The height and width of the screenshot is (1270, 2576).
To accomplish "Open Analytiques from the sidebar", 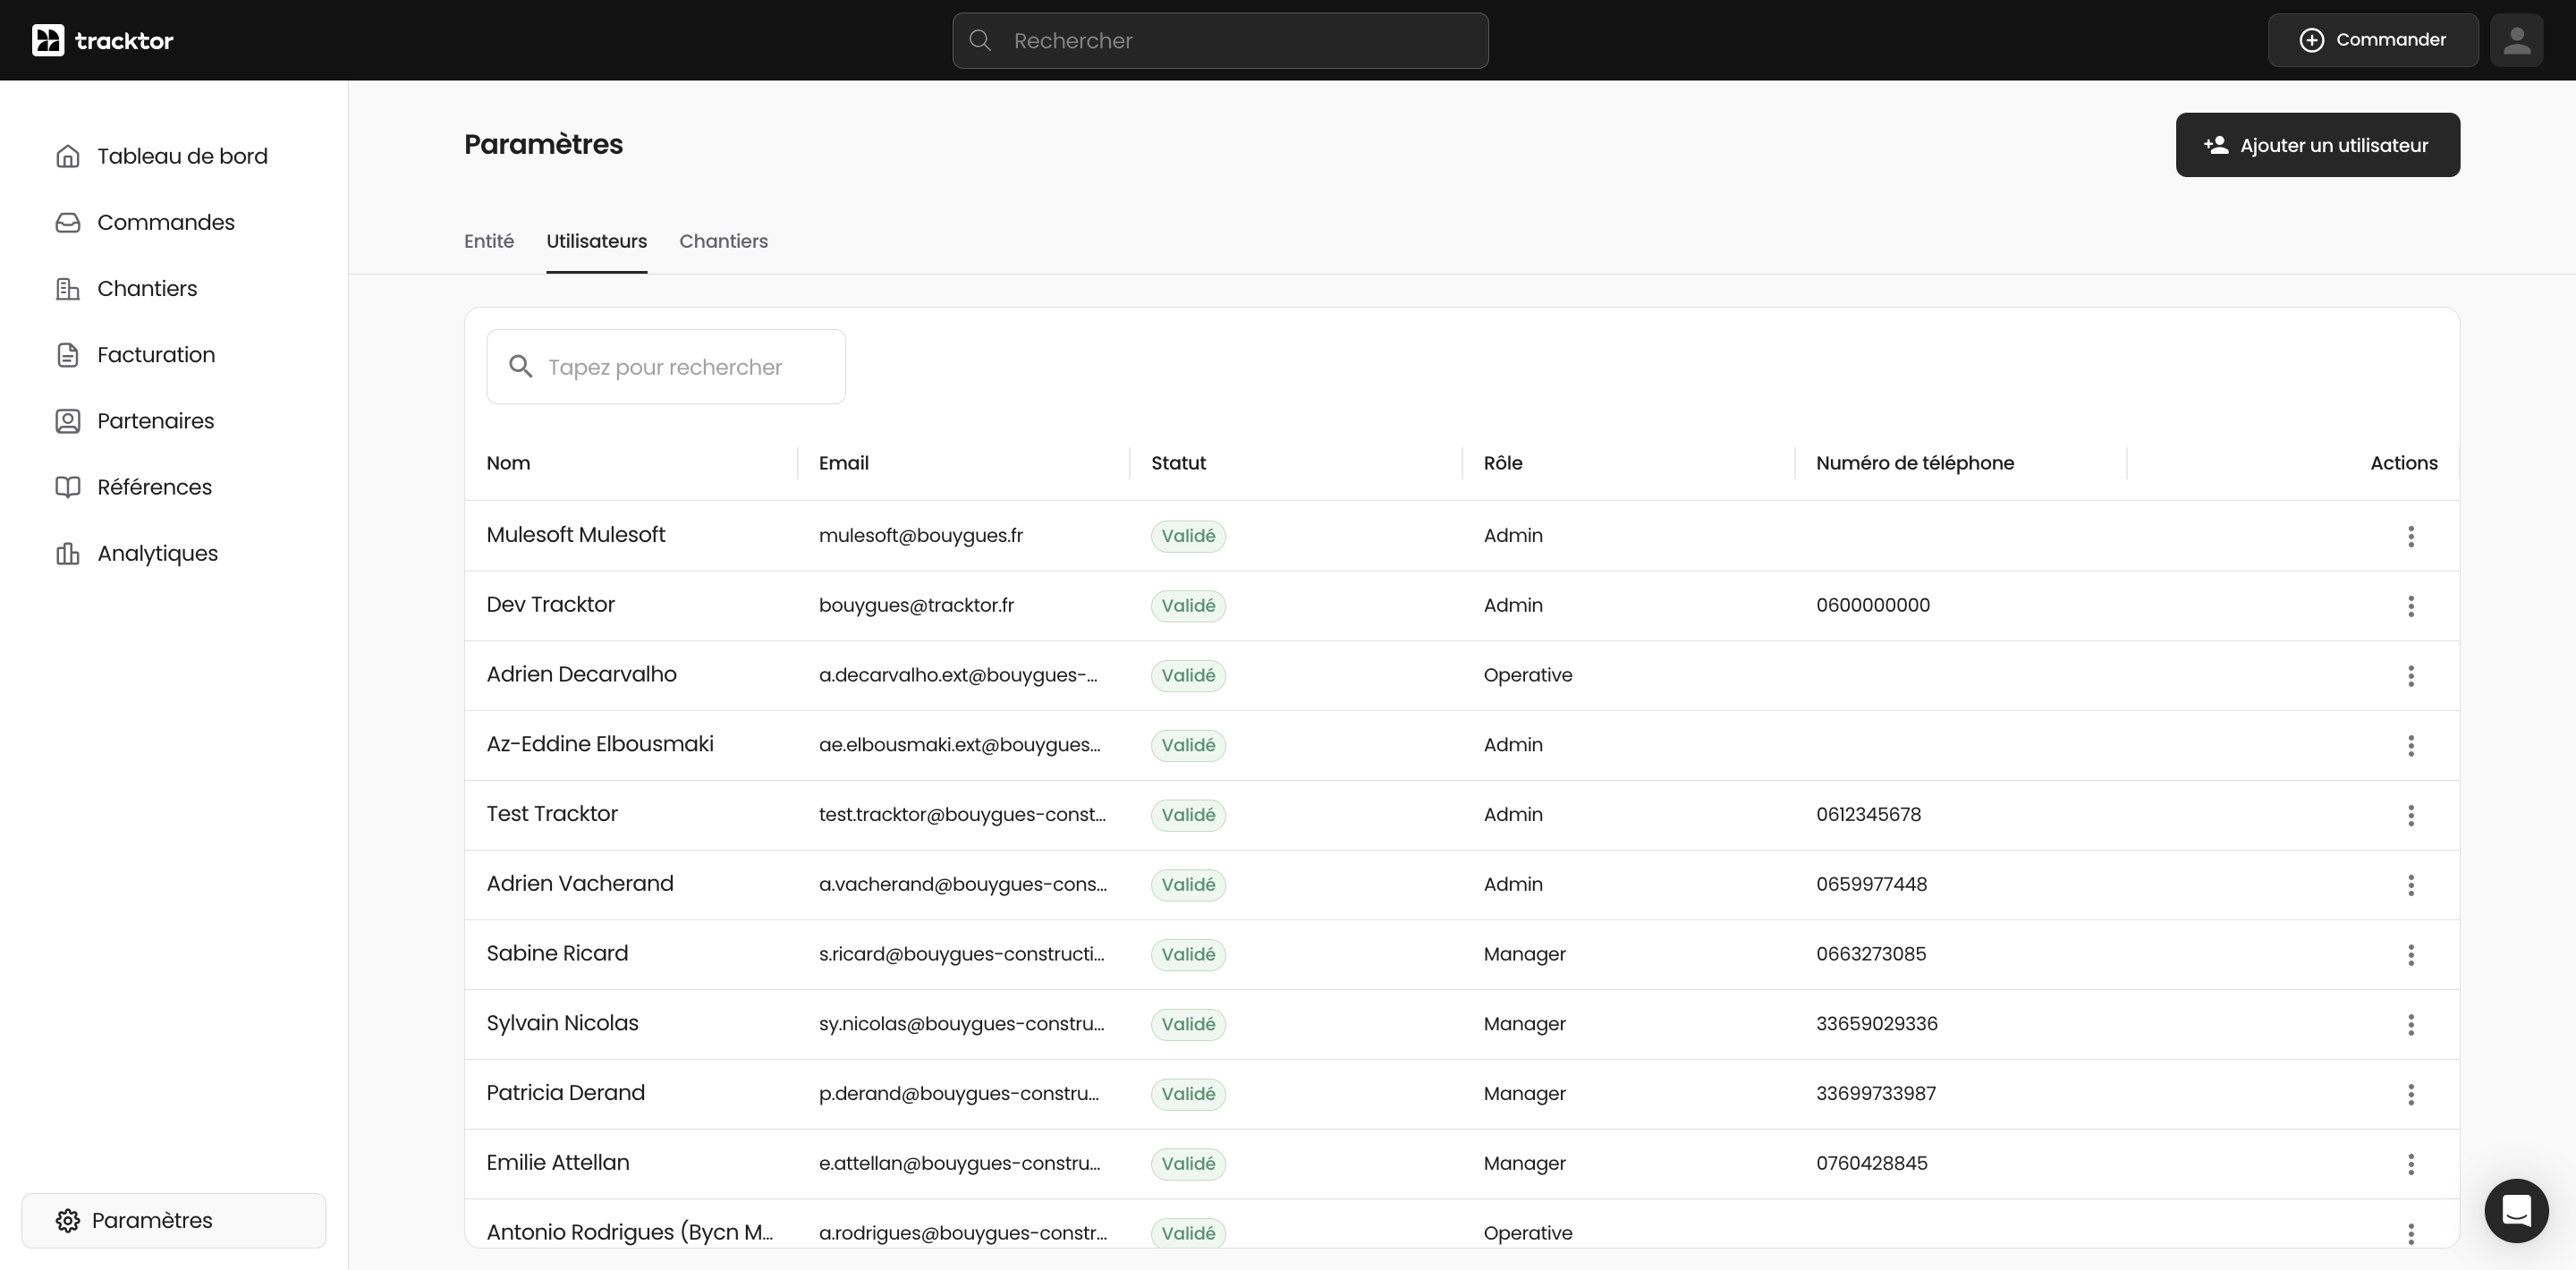I will tap(174, 553).
